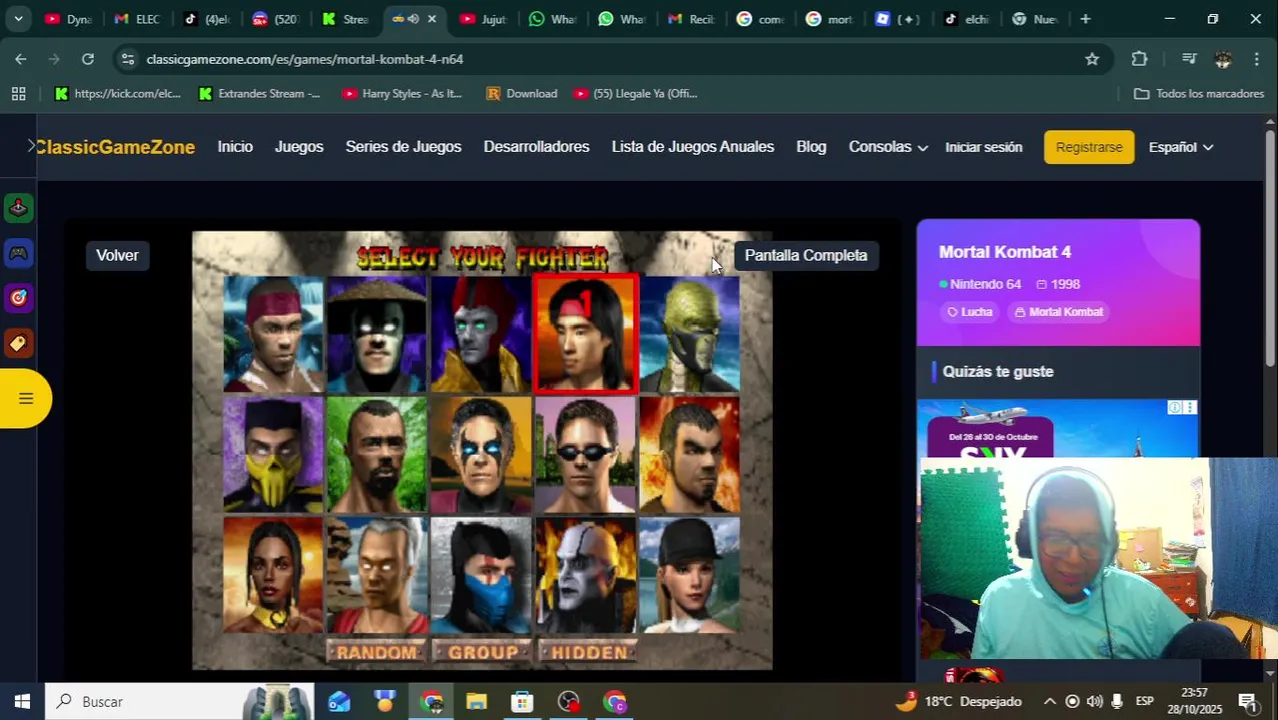Click the Volver button

click(x=117, y=255)
